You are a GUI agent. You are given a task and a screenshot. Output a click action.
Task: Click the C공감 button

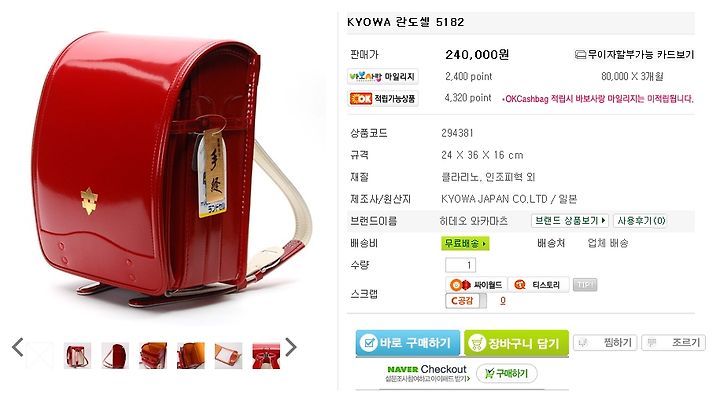(x=466, y=301)
